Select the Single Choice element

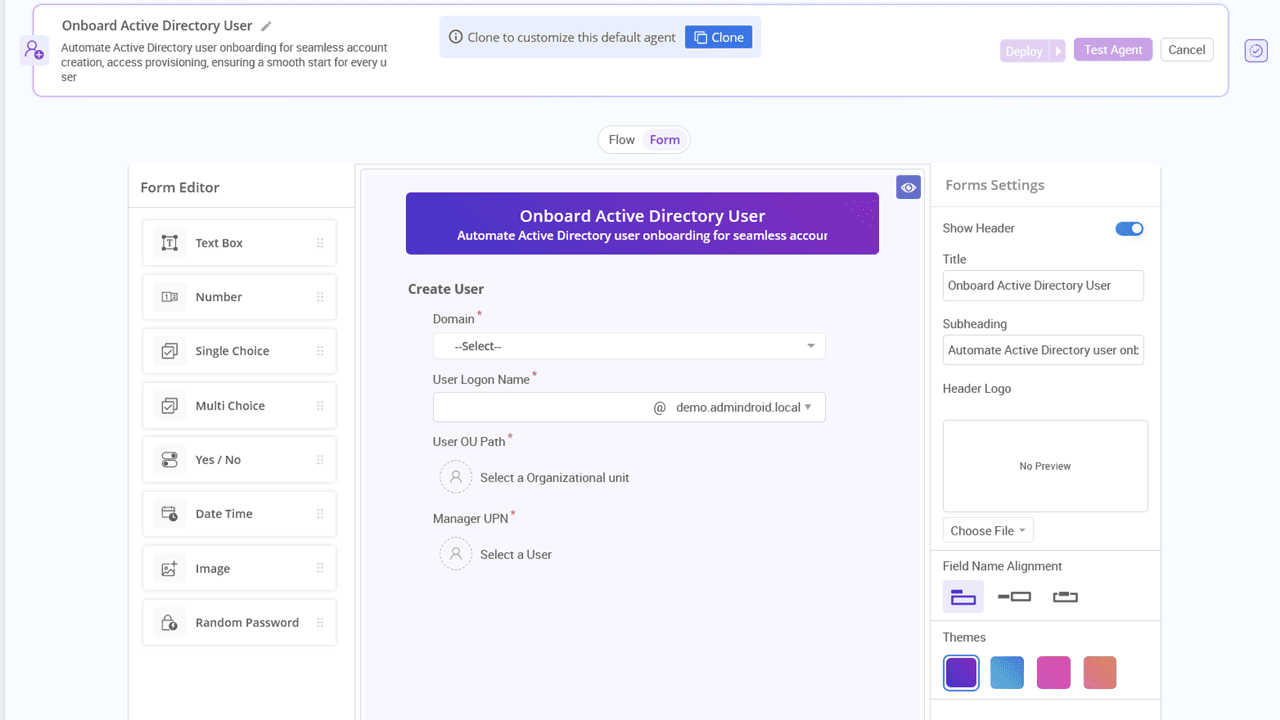239,350
